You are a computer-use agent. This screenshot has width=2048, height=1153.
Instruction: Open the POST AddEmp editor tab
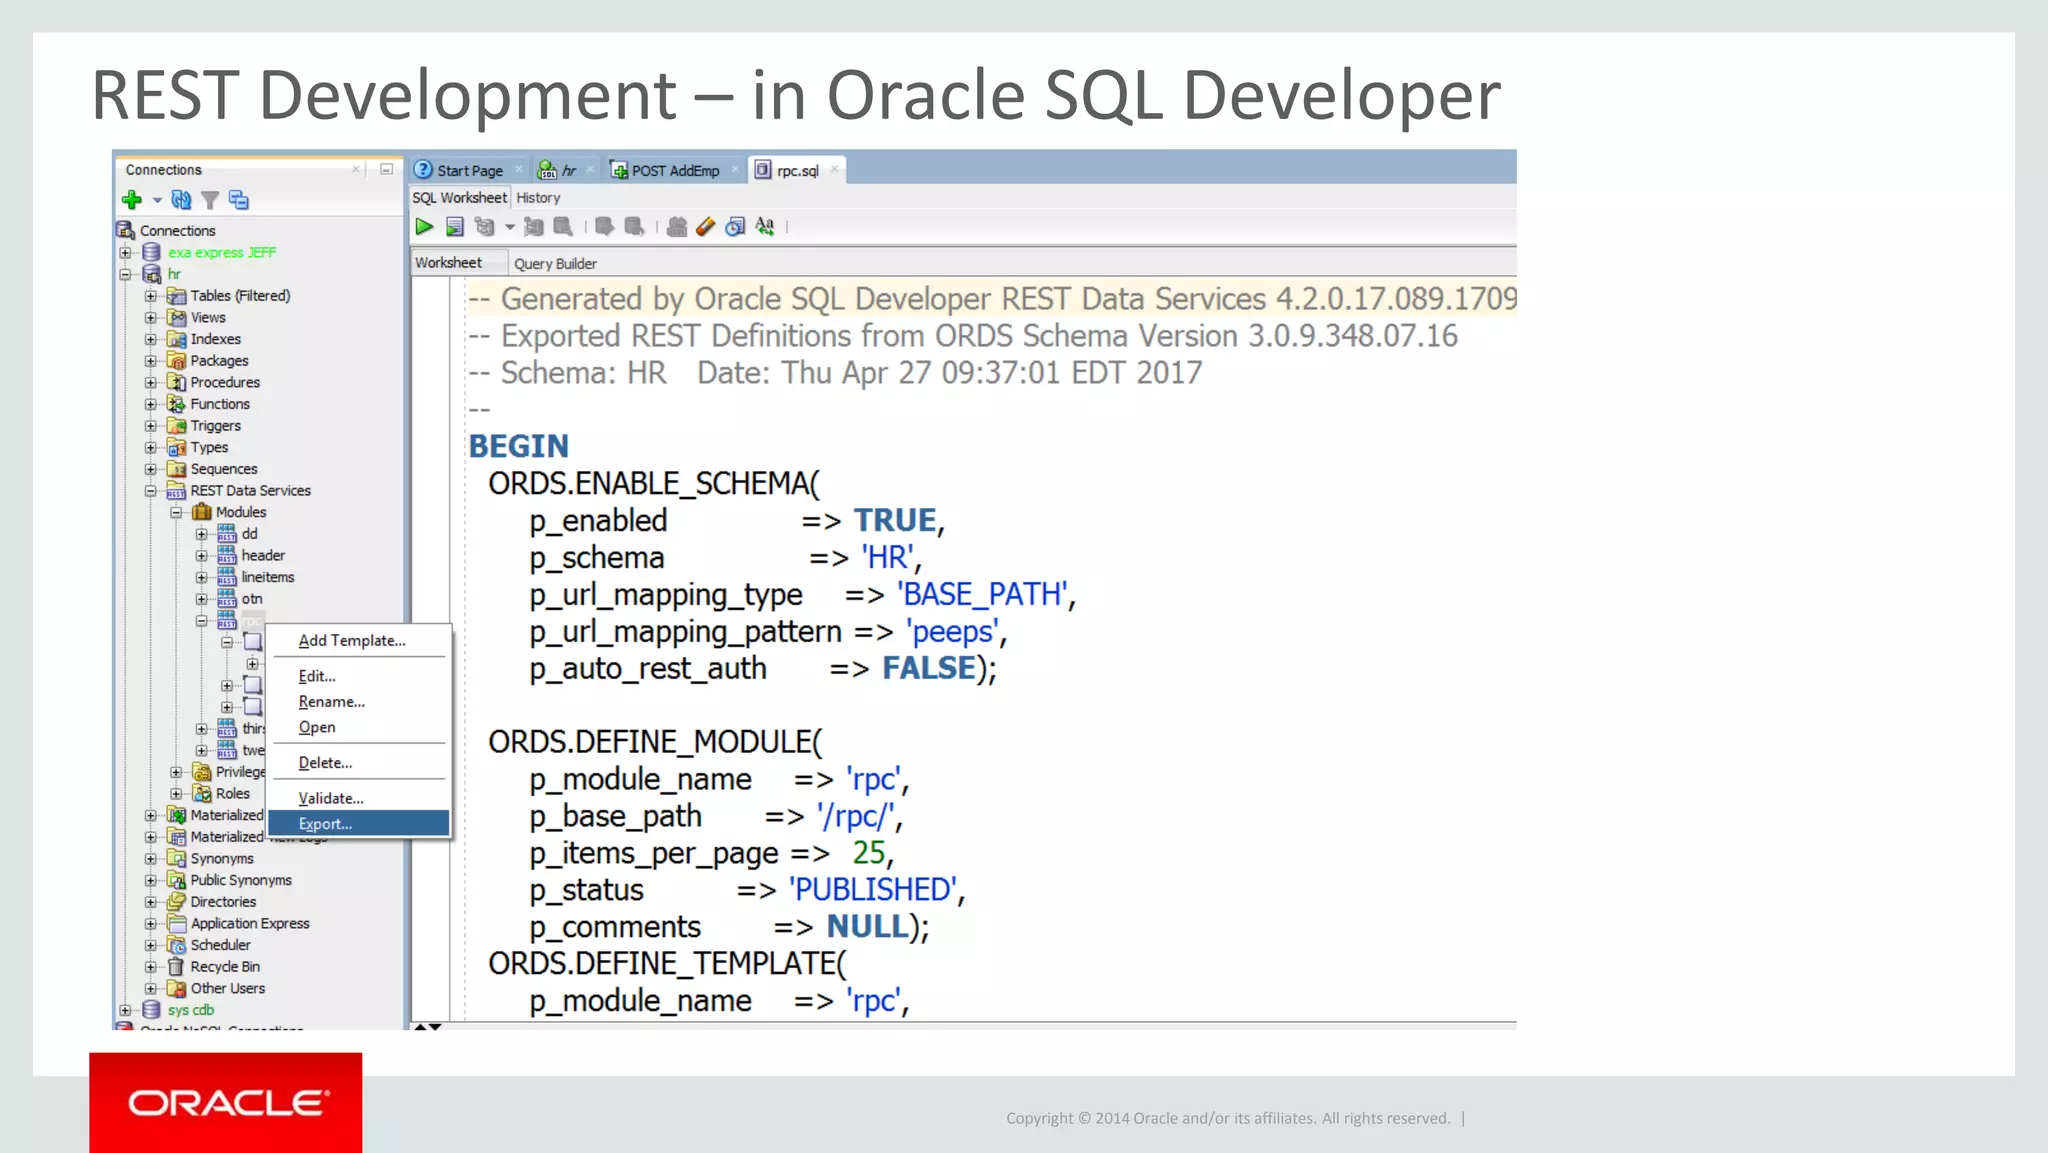pos(675,171)
